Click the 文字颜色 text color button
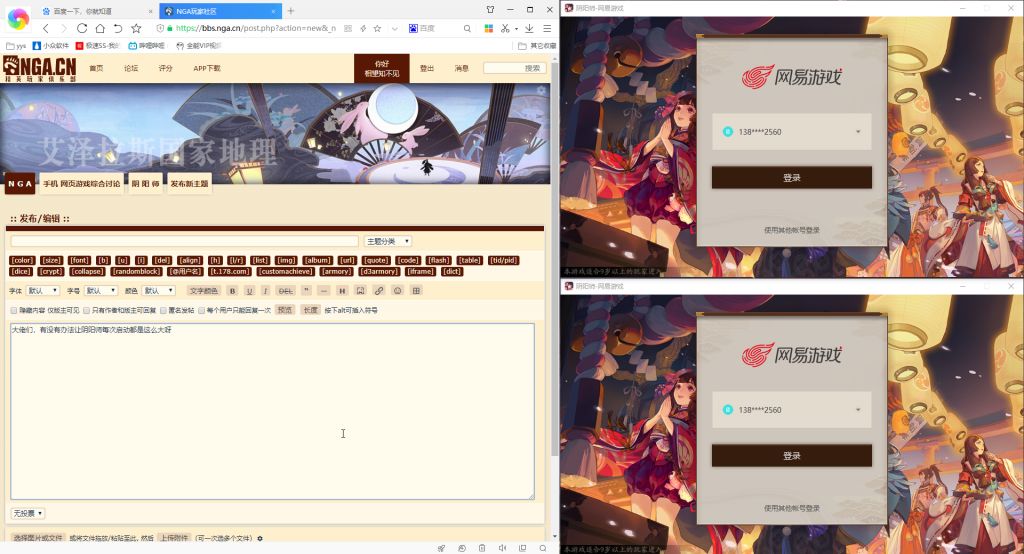Image resolution: width=1024 pixels, height=554 pixels. coord(203,291)
